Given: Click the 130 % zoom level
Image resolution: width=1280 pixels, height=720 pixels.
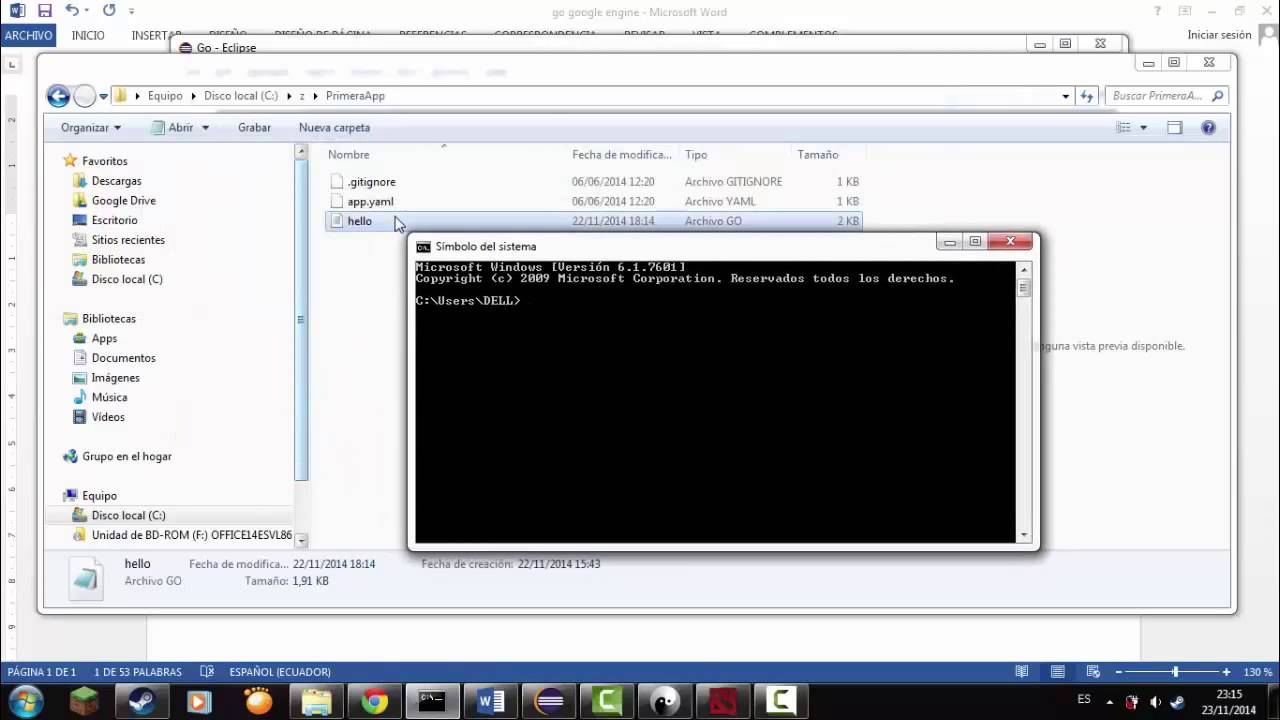Looking at the screenshot, I should coord(1258,672).
